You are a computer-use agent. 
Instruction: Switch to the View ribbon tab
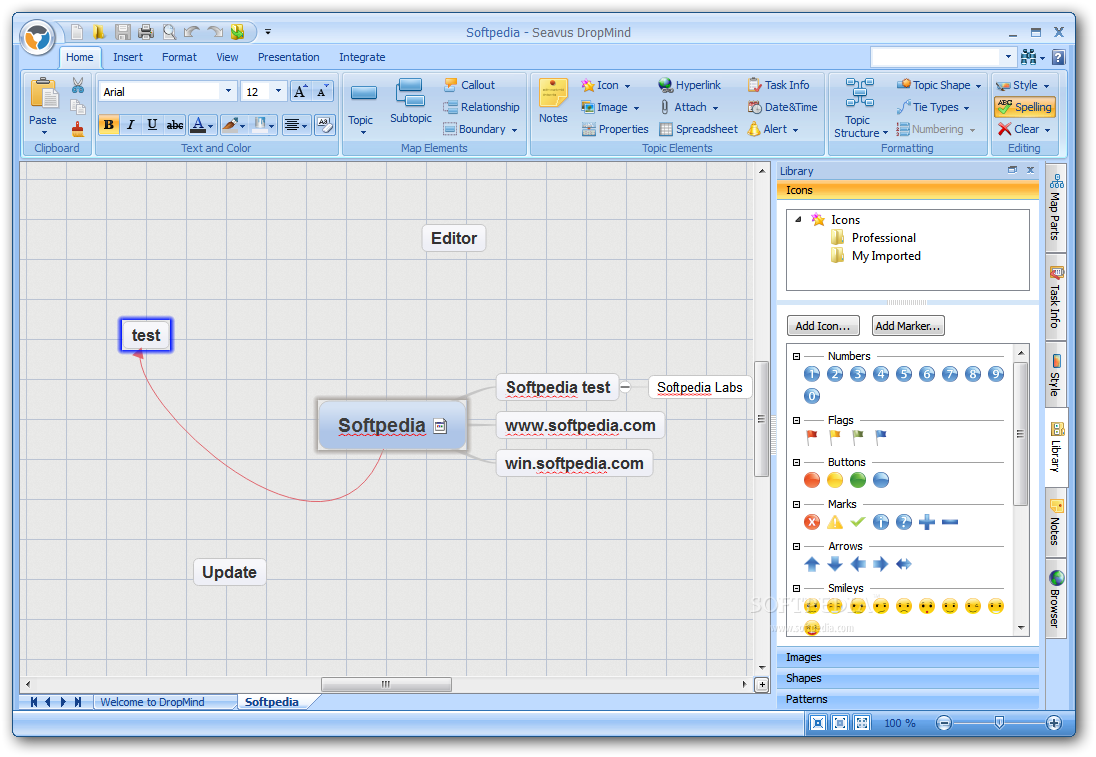pos(227,57)
